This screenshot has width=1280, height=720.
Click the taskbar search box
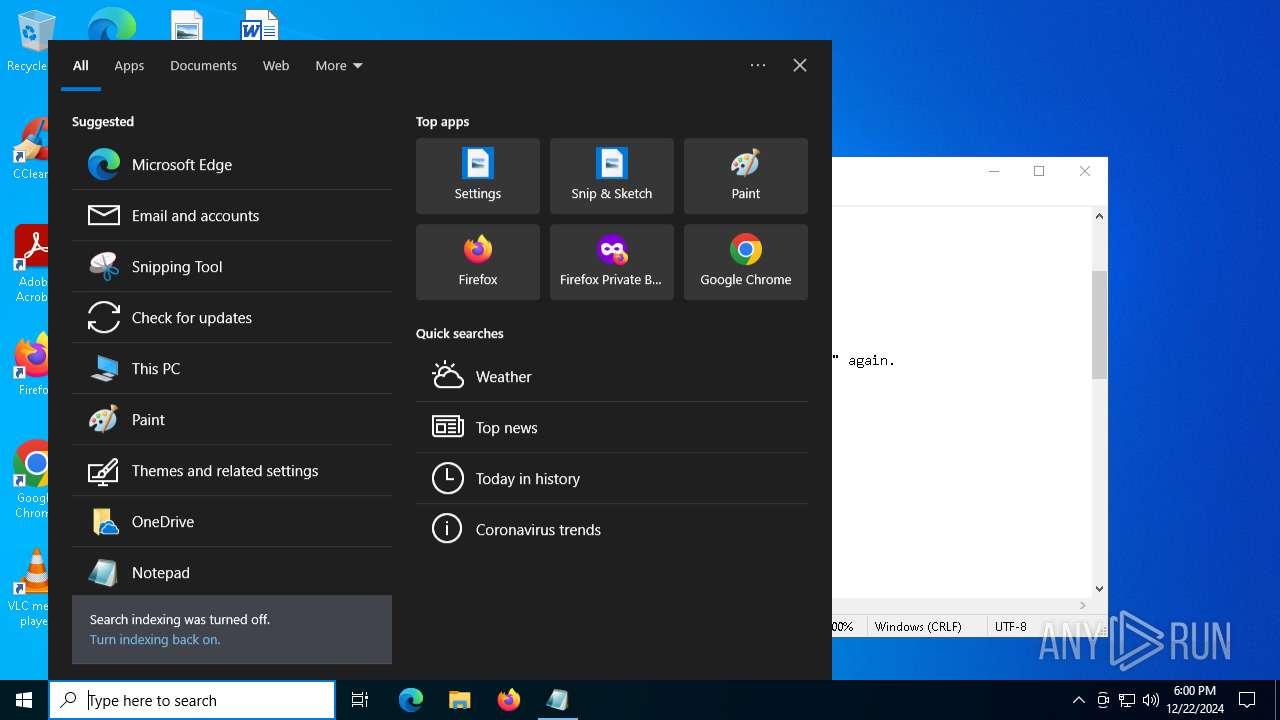[192, 700]
